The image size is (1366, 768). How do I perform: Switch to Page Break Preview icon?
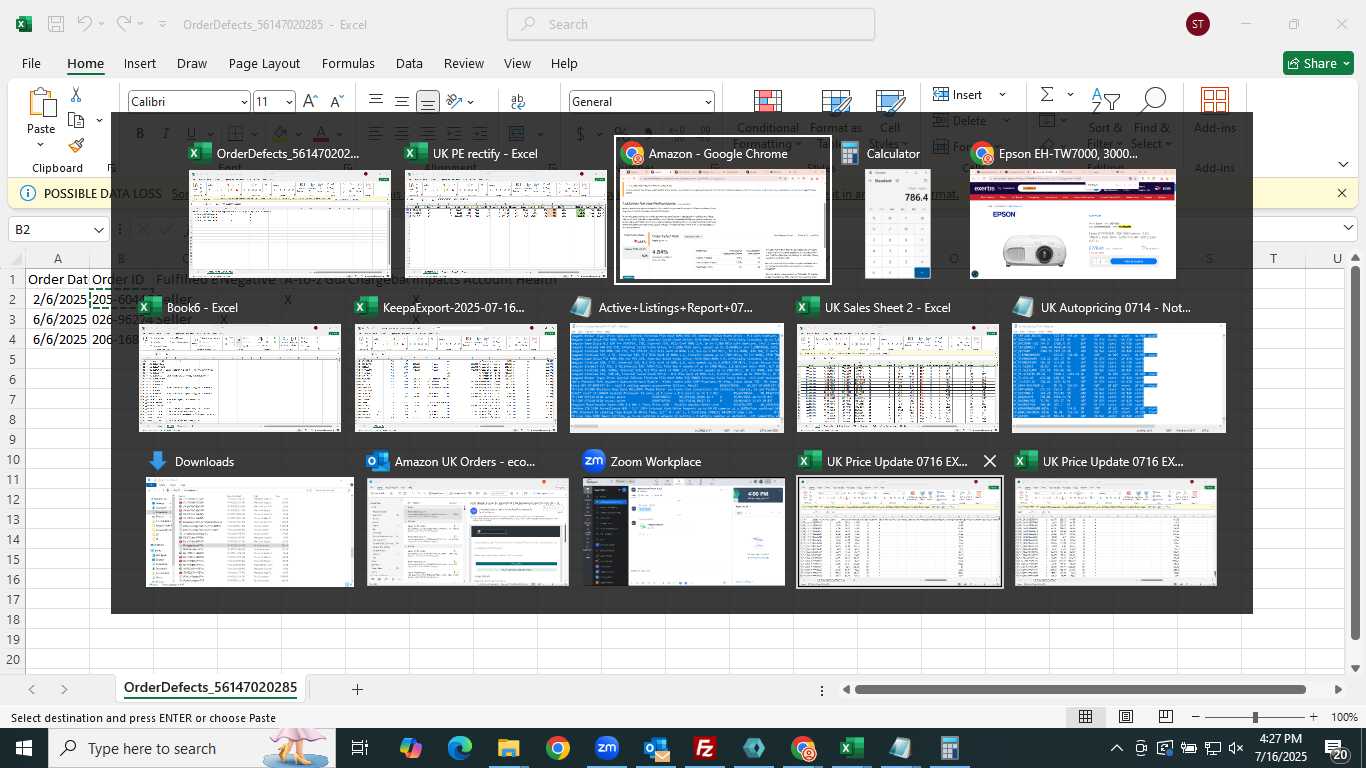[x=1165, y=717]
